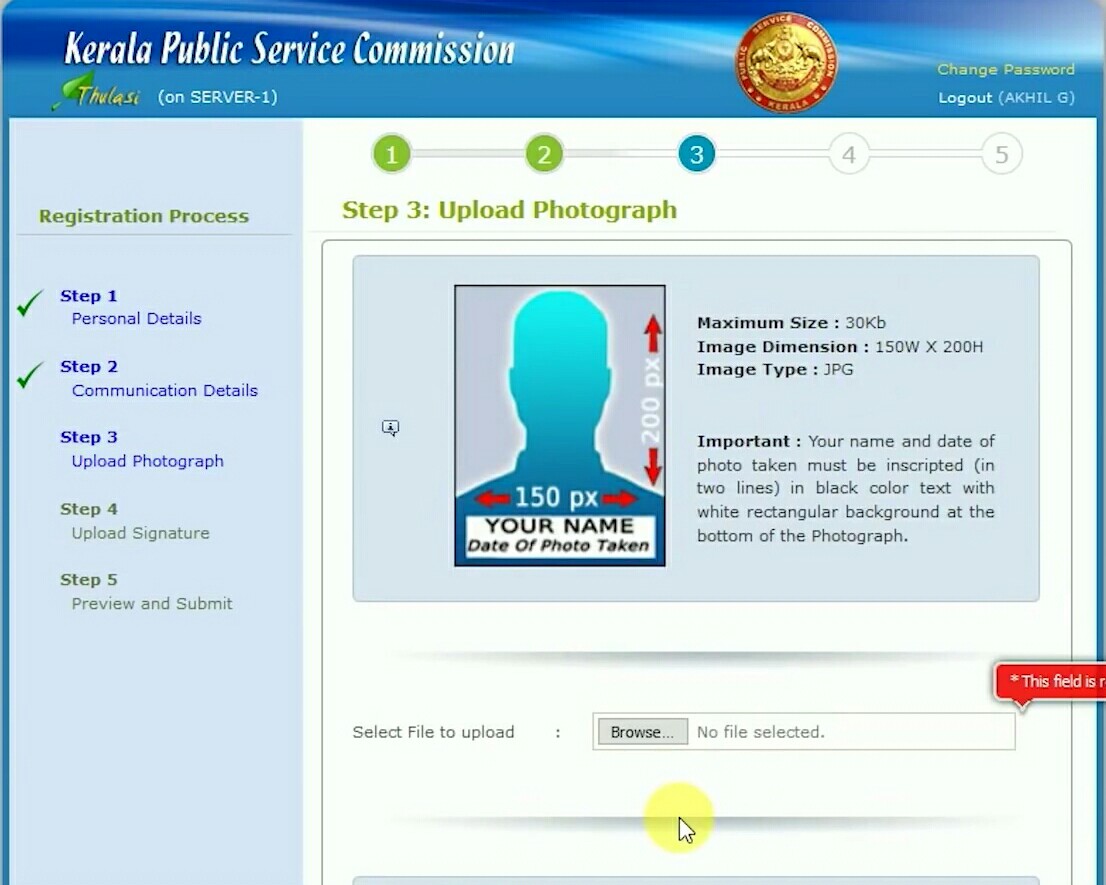Open the Upload Photograph step

click(x=147, y=461)
